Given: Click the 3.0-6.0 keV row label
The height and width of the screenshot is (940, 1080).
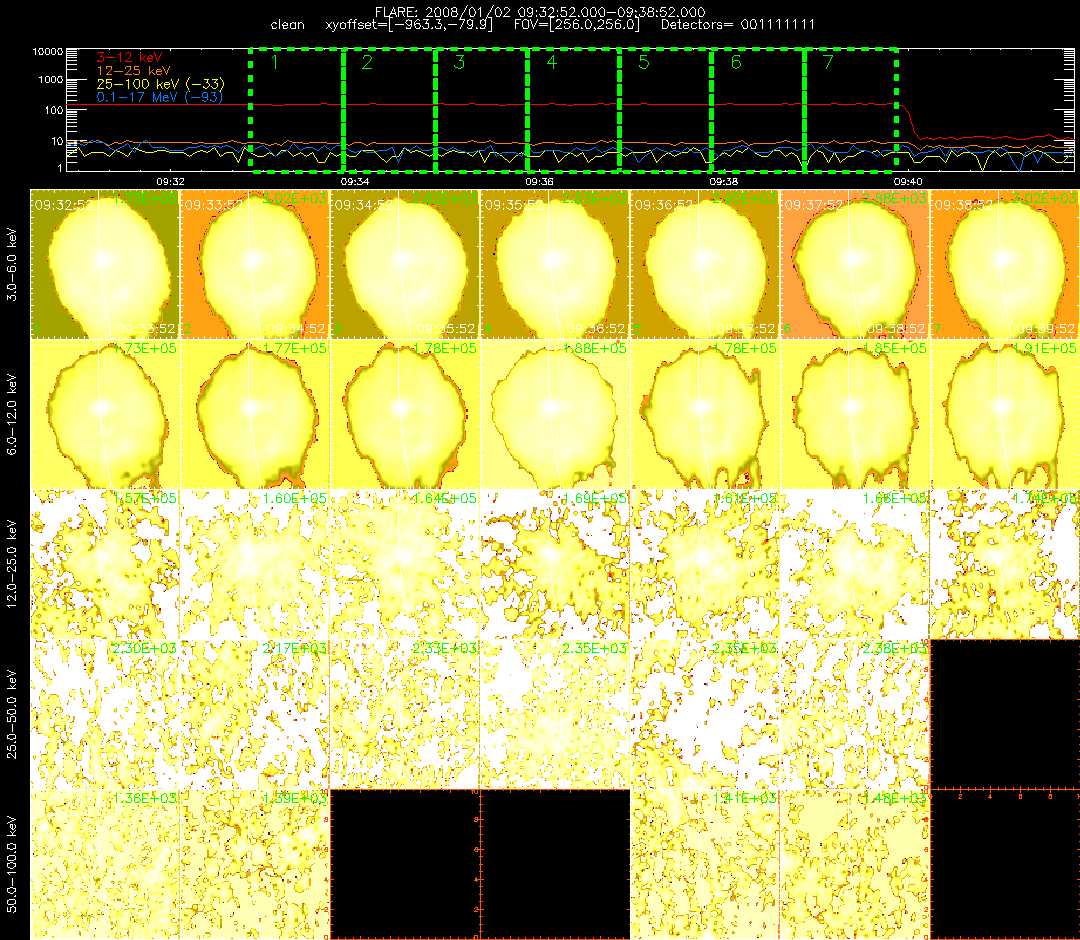Looking at the screenshot, I should [x=12, y=264].
